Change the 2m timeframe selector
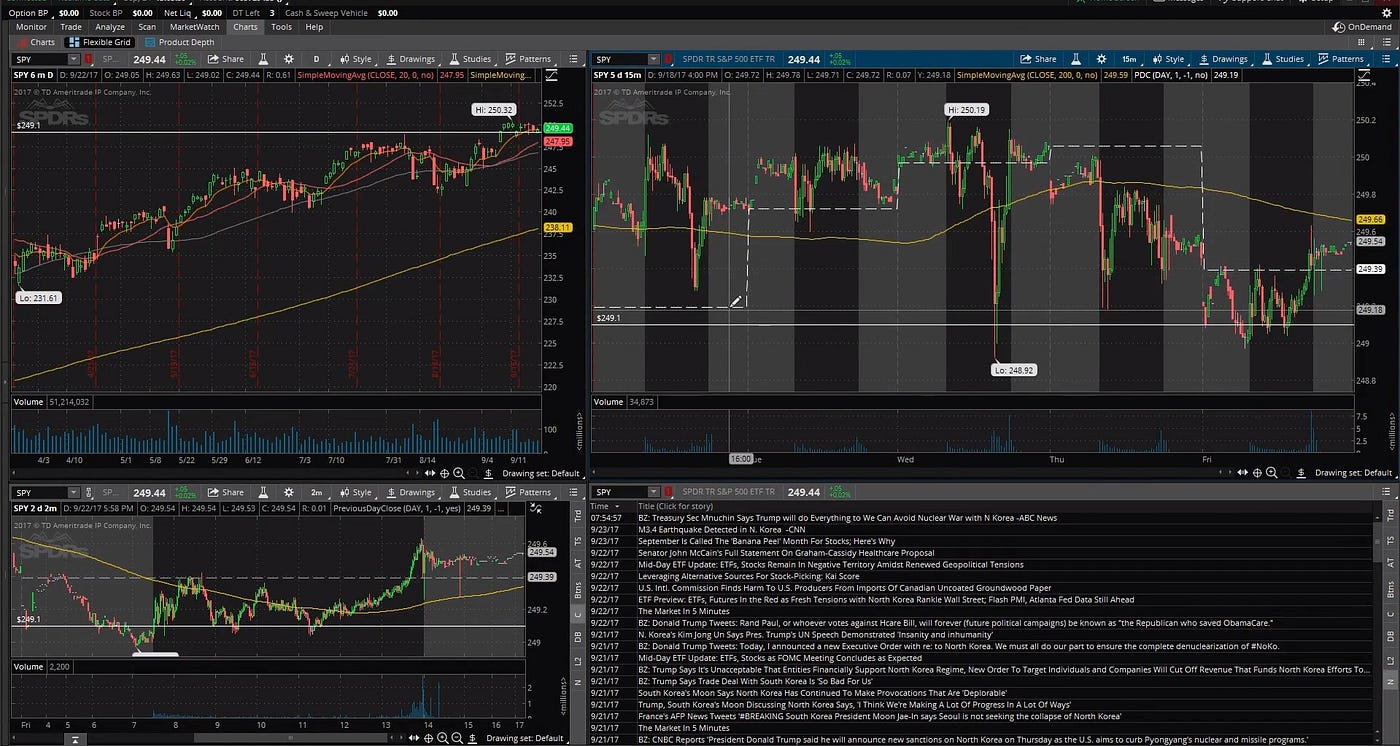Viewport: 1400px width, 746px height. pyautogui.click(x=317, y=492)
